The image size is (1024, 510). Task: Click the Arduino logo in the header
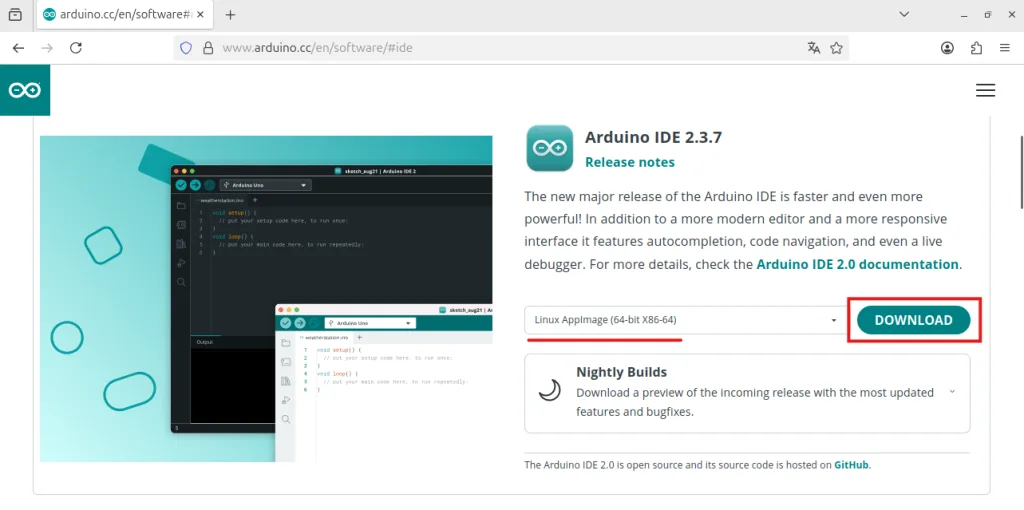25,90
